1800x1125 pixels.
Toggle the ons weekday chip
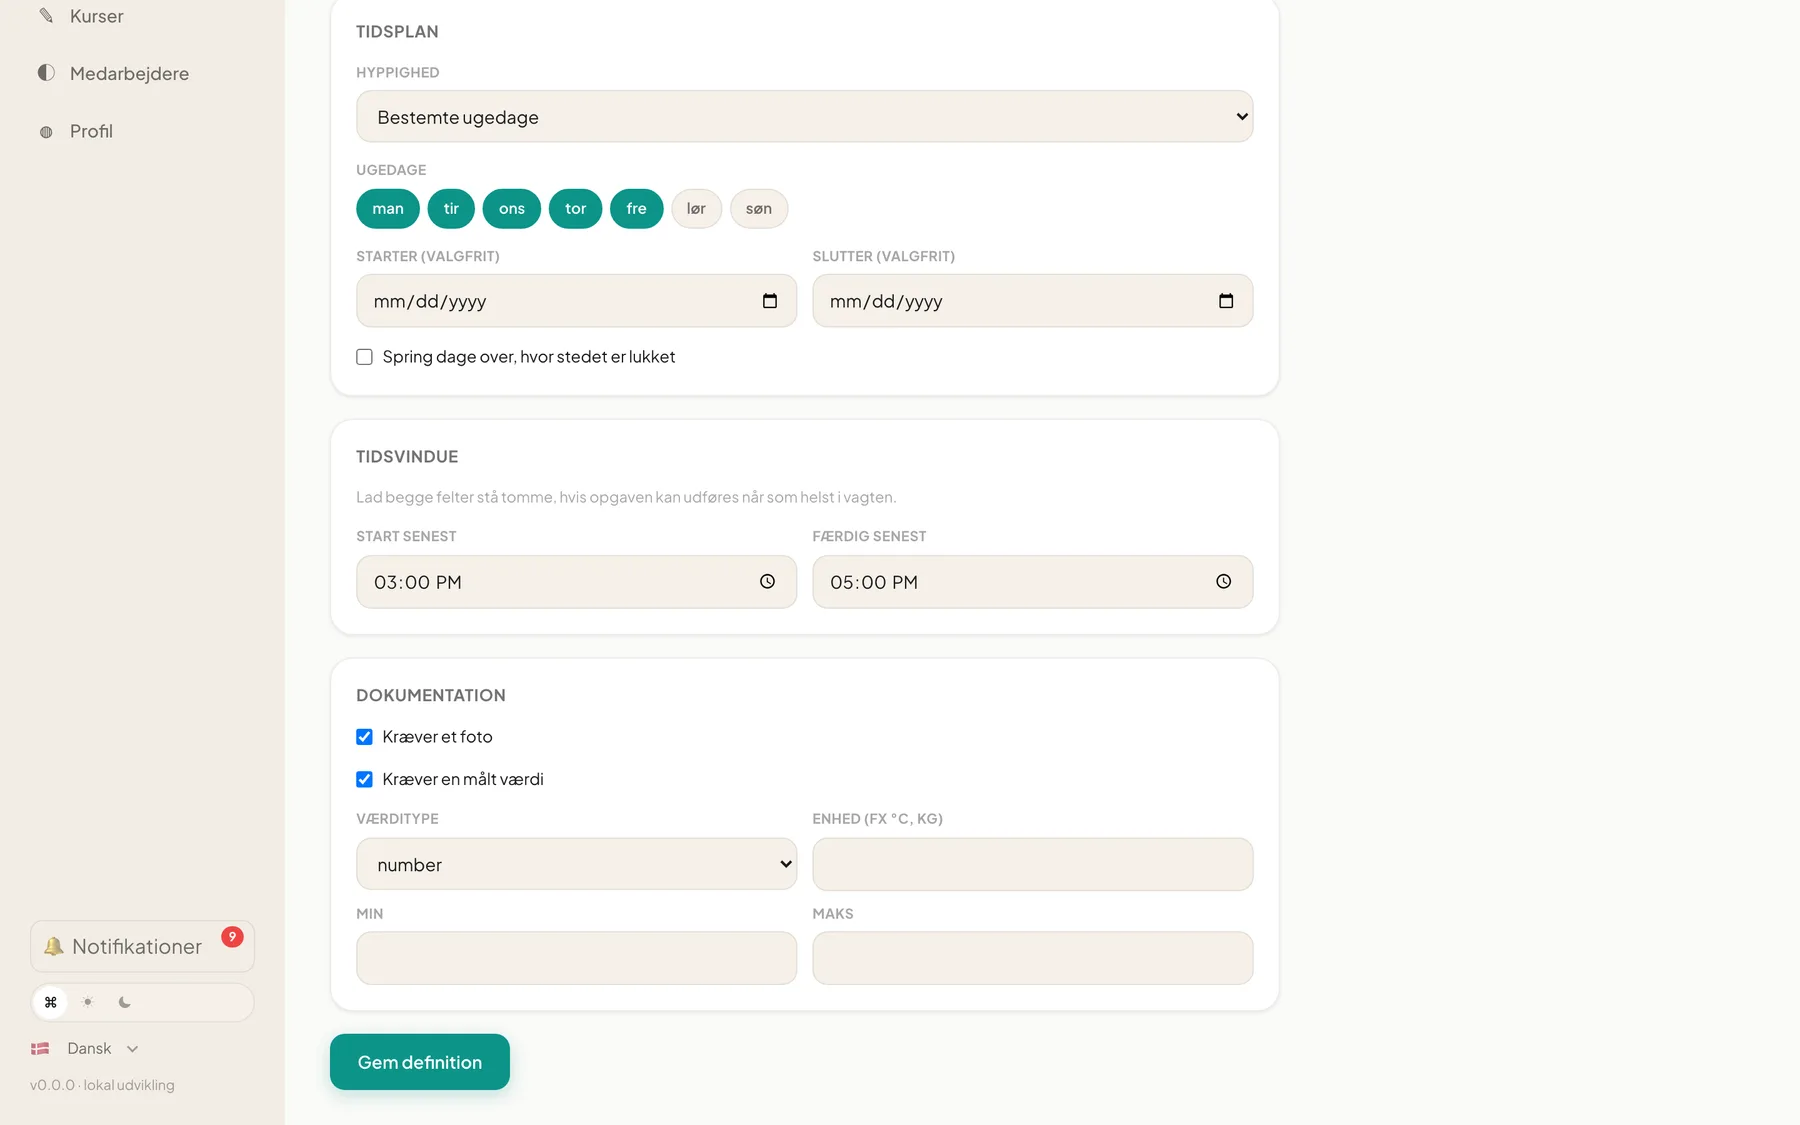512,209
